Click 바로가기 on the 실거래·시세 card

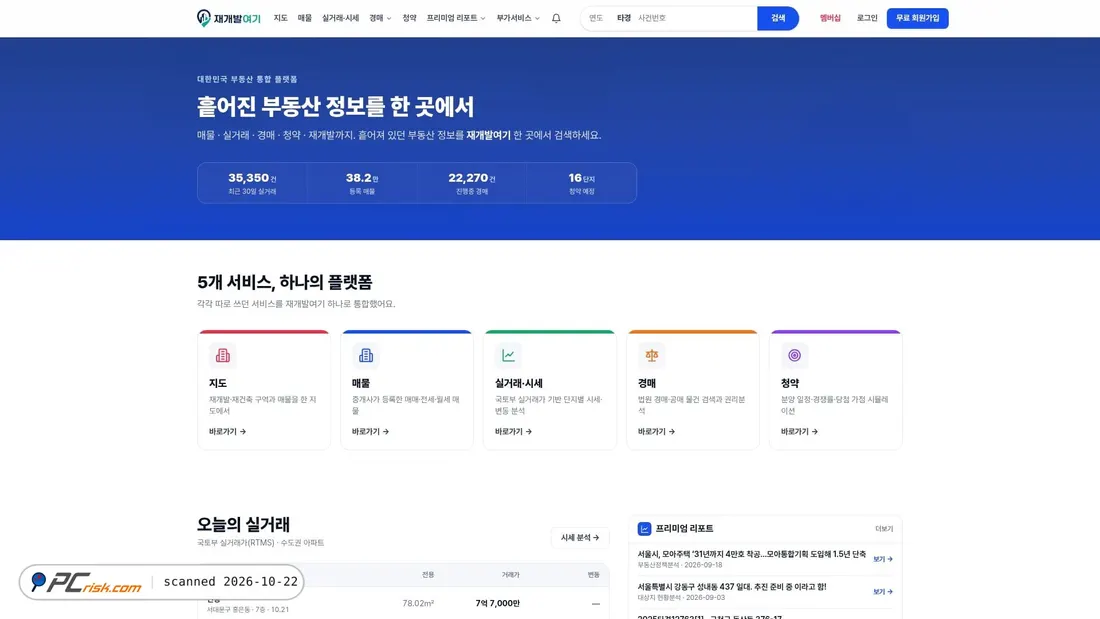click(x=514, y=432)
